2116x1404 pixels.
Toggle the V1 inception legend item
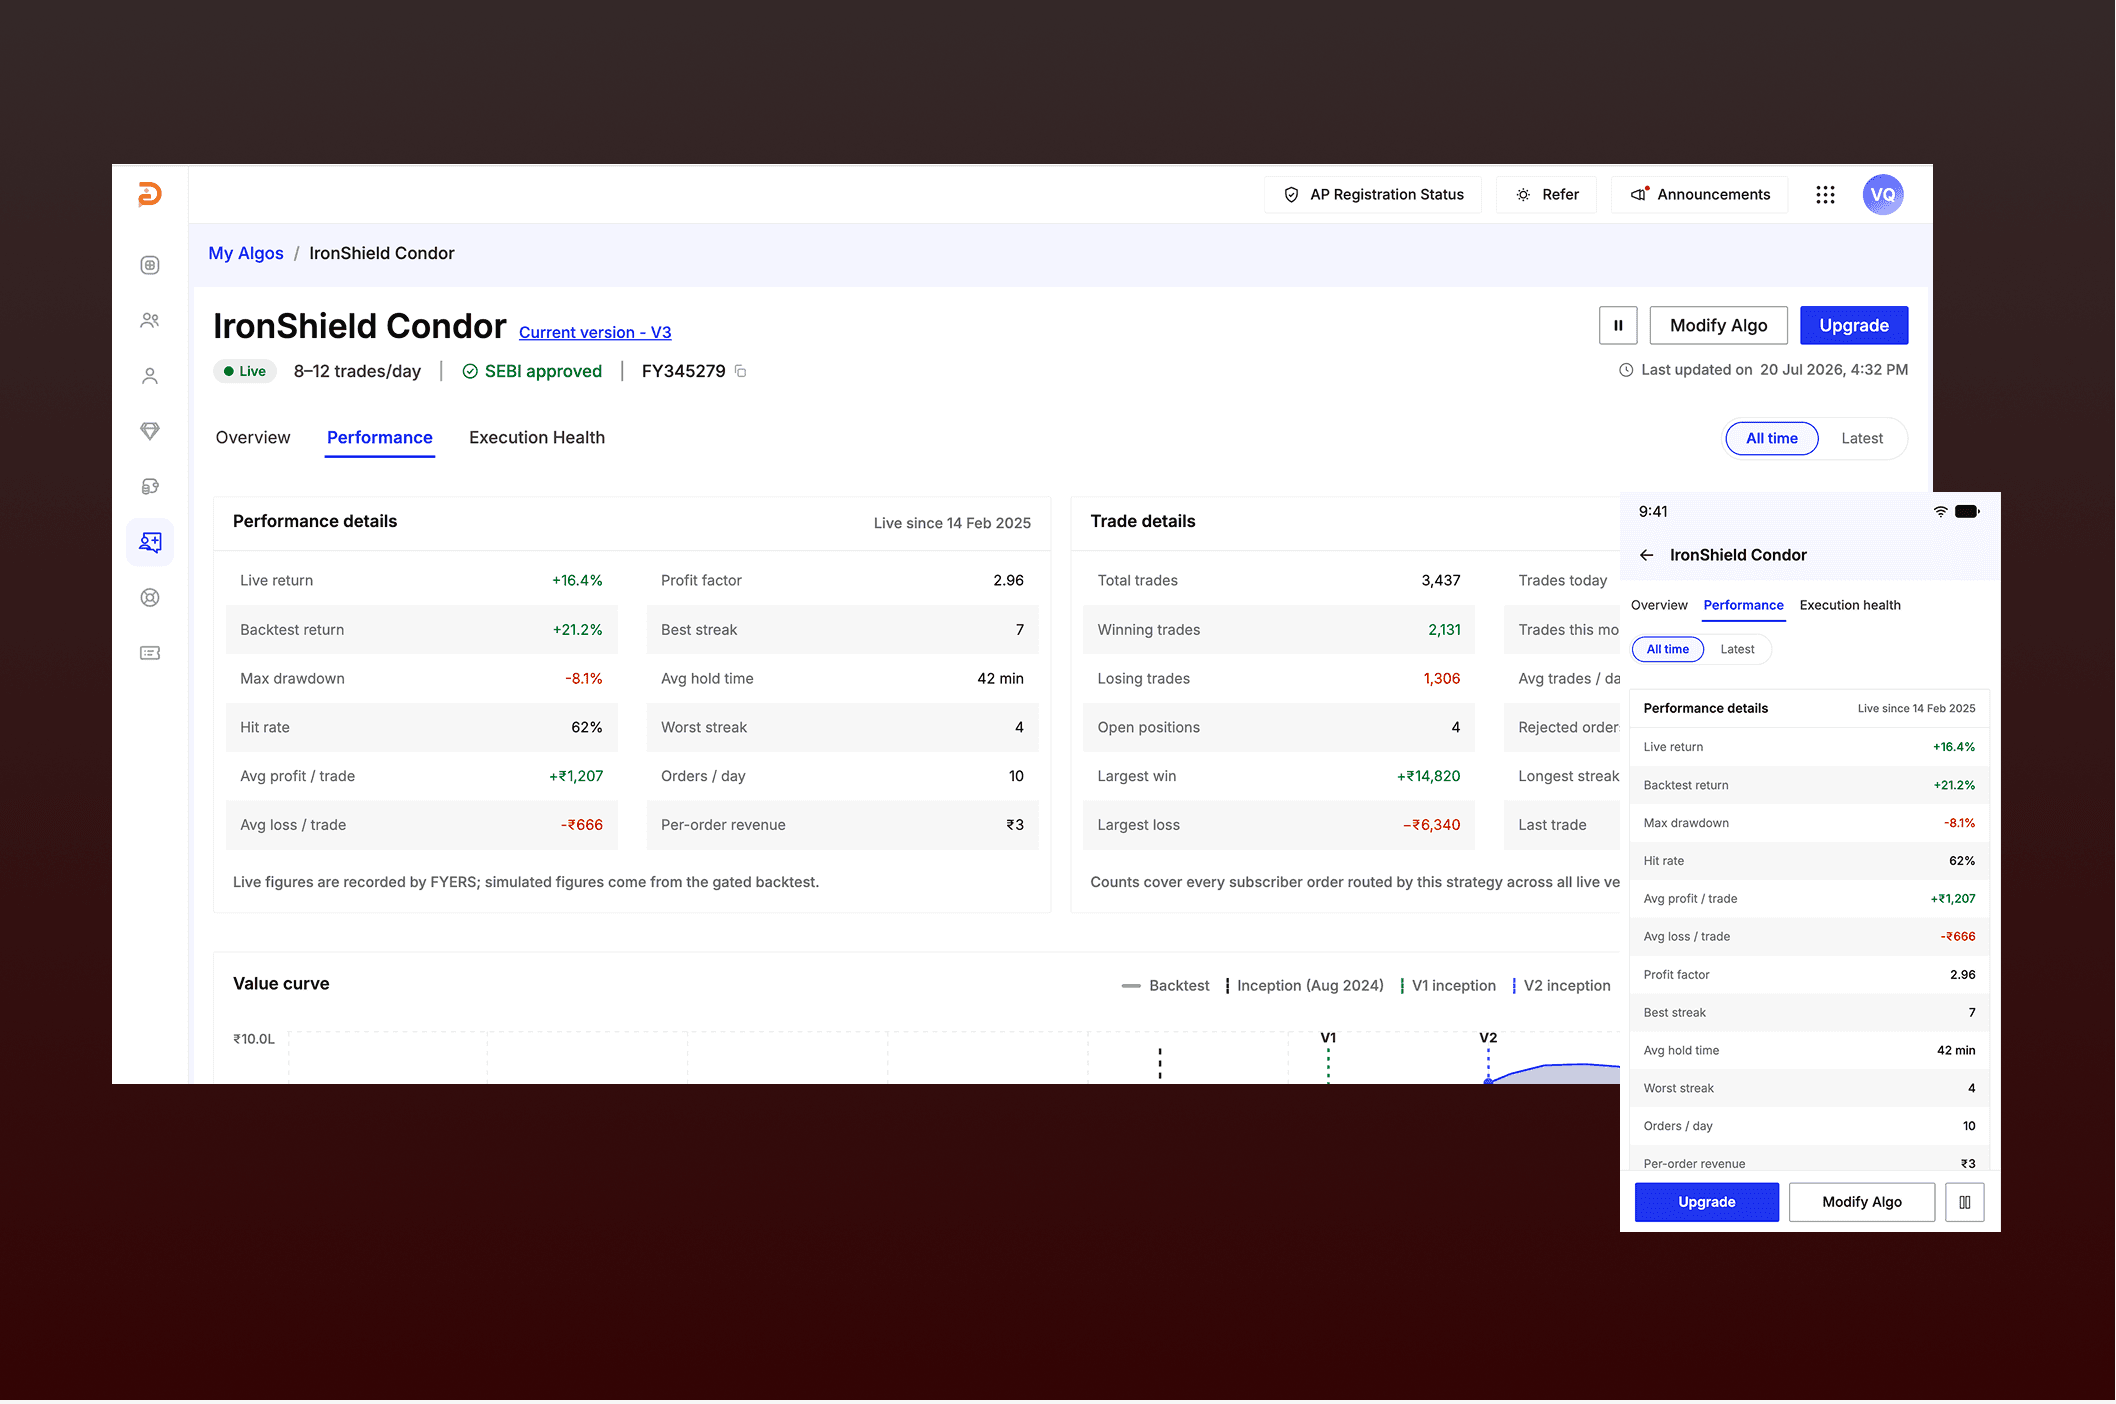(x=1448, y=986)
